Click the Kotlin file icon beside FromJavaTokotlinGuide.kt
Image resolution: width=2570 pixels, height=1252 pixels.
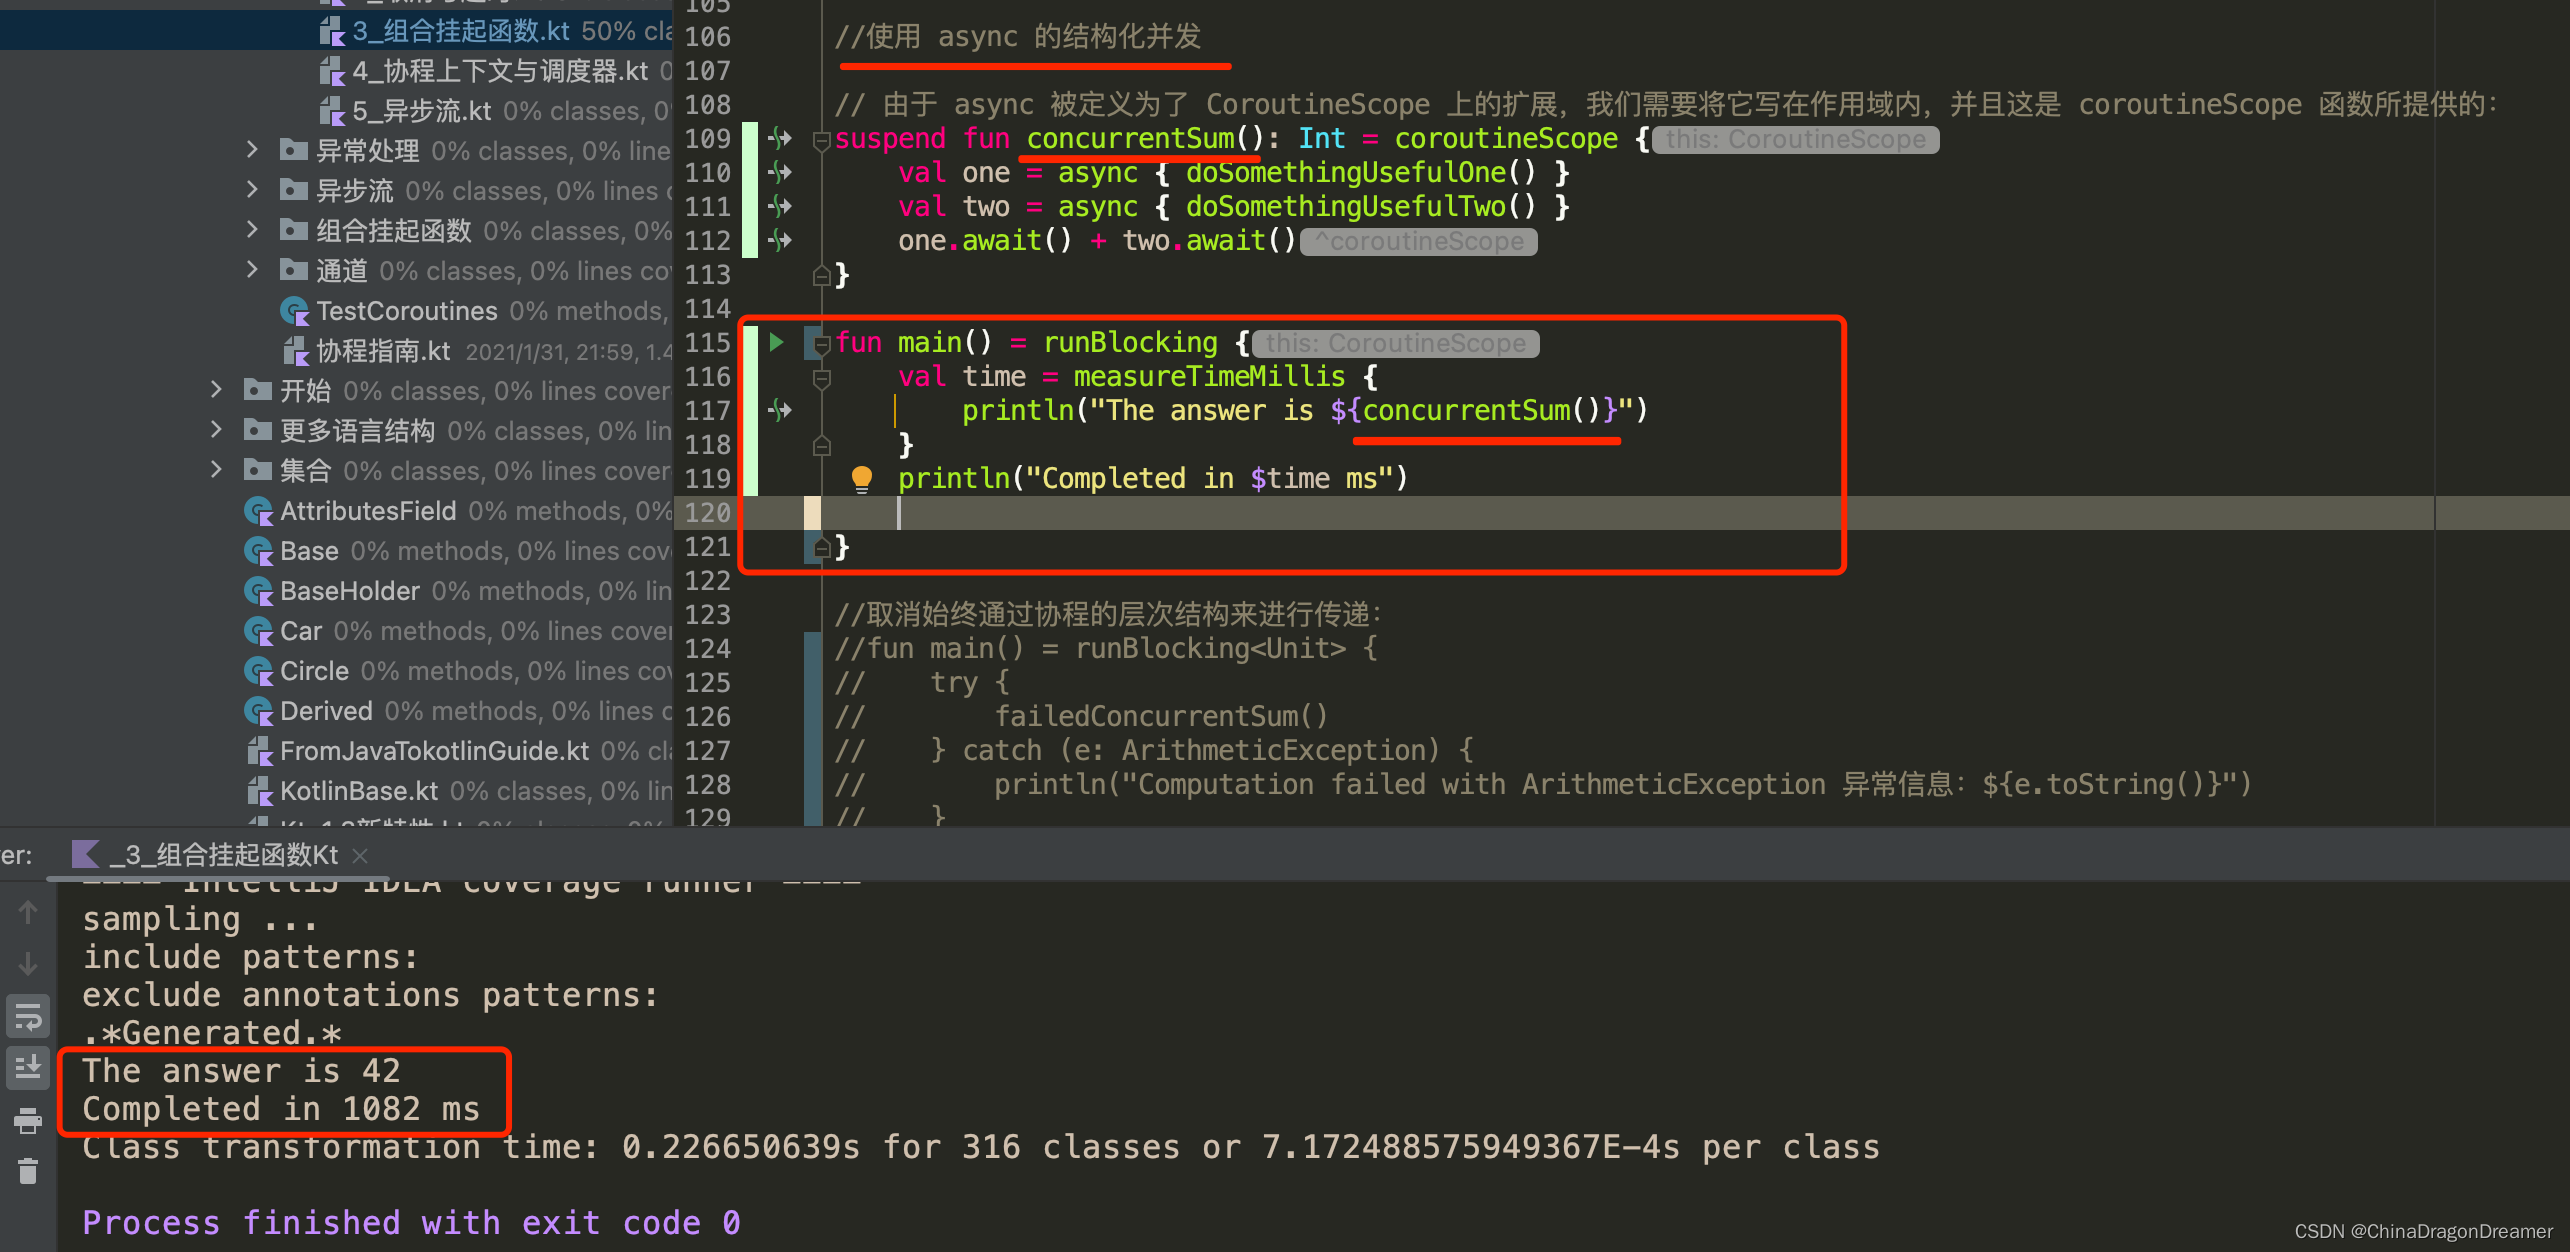pyautogui.click(x=260, y=751)
